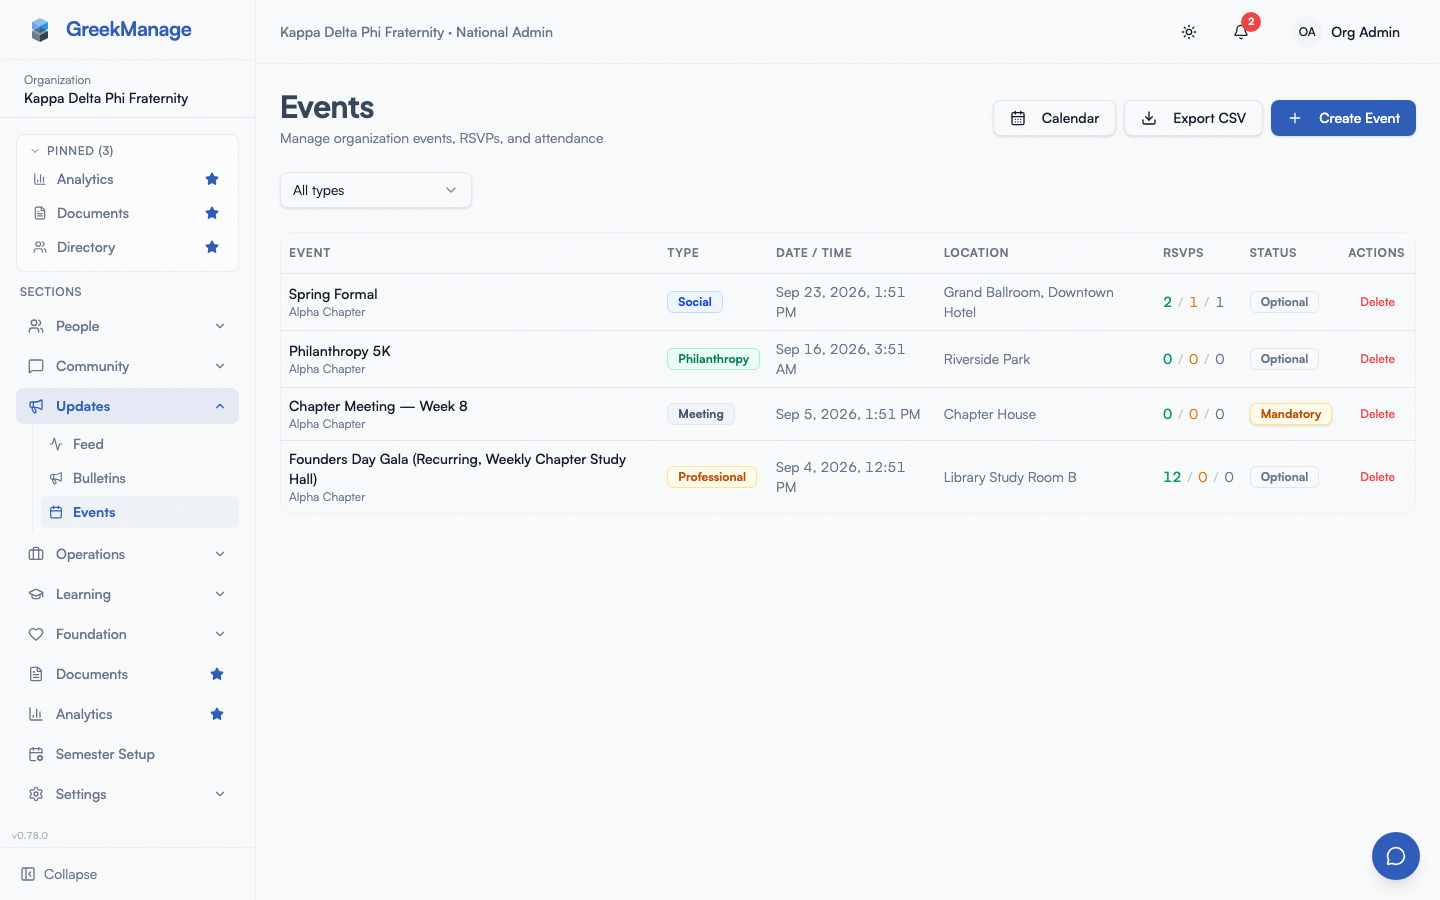Image resolution: width=1440 pixels, height=900 pixels.
Task: Expand the Operations section
Action: (127, 554)
